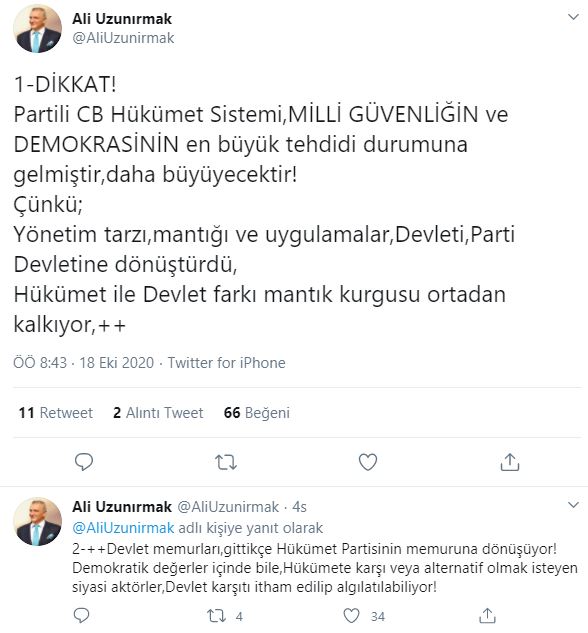Open Ali Uzunırmak name on the reply
The height and width of the screenshot is (633, 588).
(x=122, y=507)
